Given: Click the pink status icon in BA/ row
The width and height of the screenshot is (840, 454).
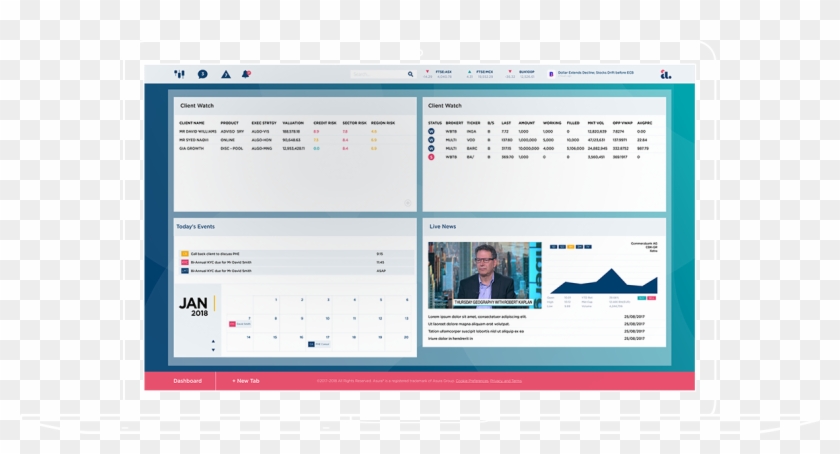Looking at the screenshot, I should pyautogui.click(x=431, y=157).
